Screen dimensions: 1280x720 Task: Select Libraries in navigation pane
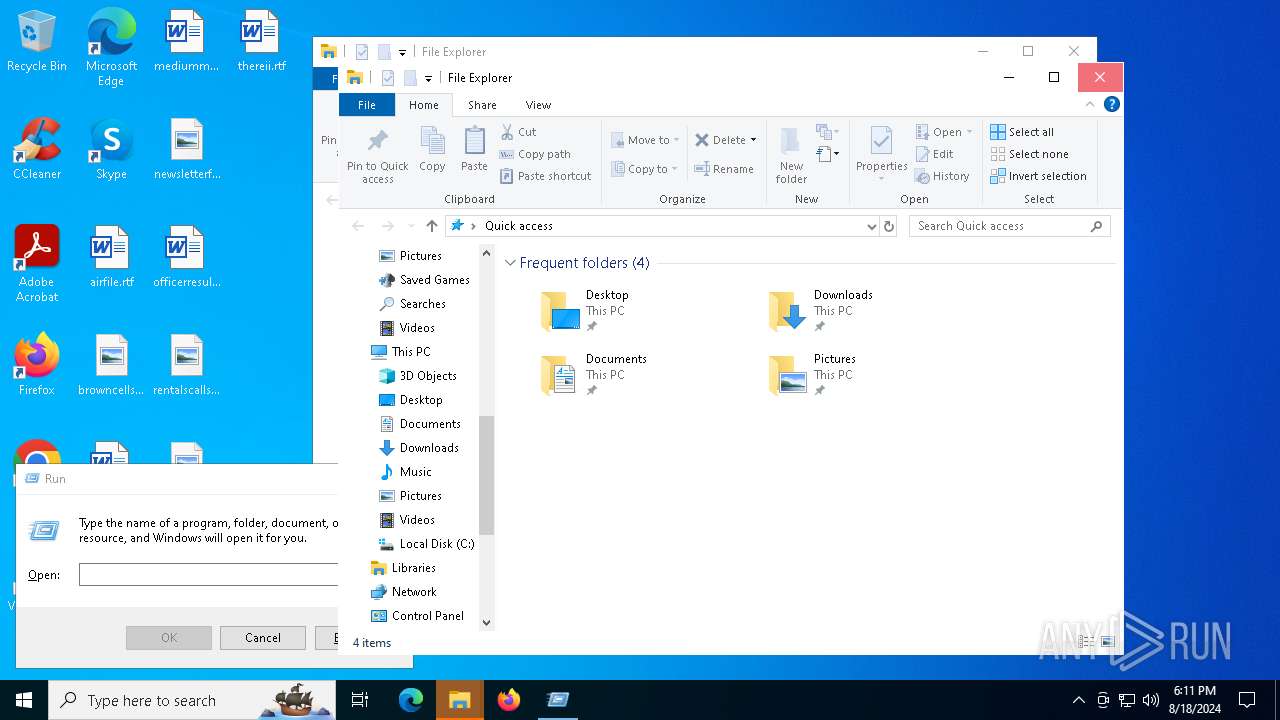[403, 568]
